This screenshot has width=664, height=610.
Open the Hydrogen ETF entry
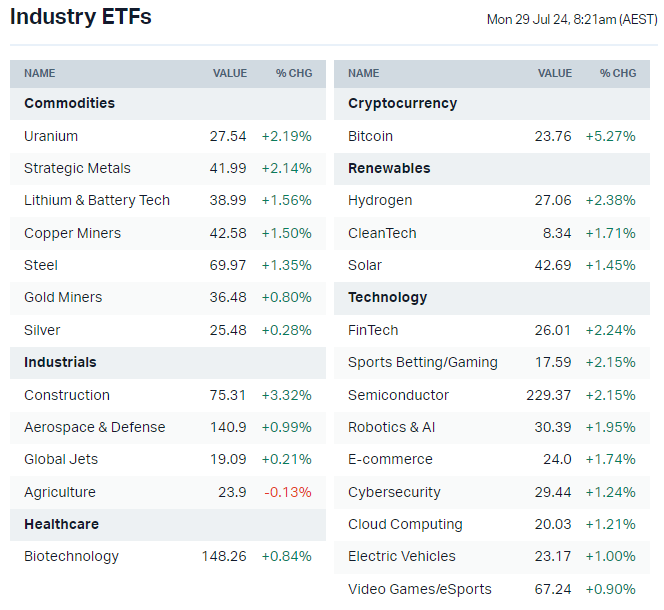coord(380,200)
